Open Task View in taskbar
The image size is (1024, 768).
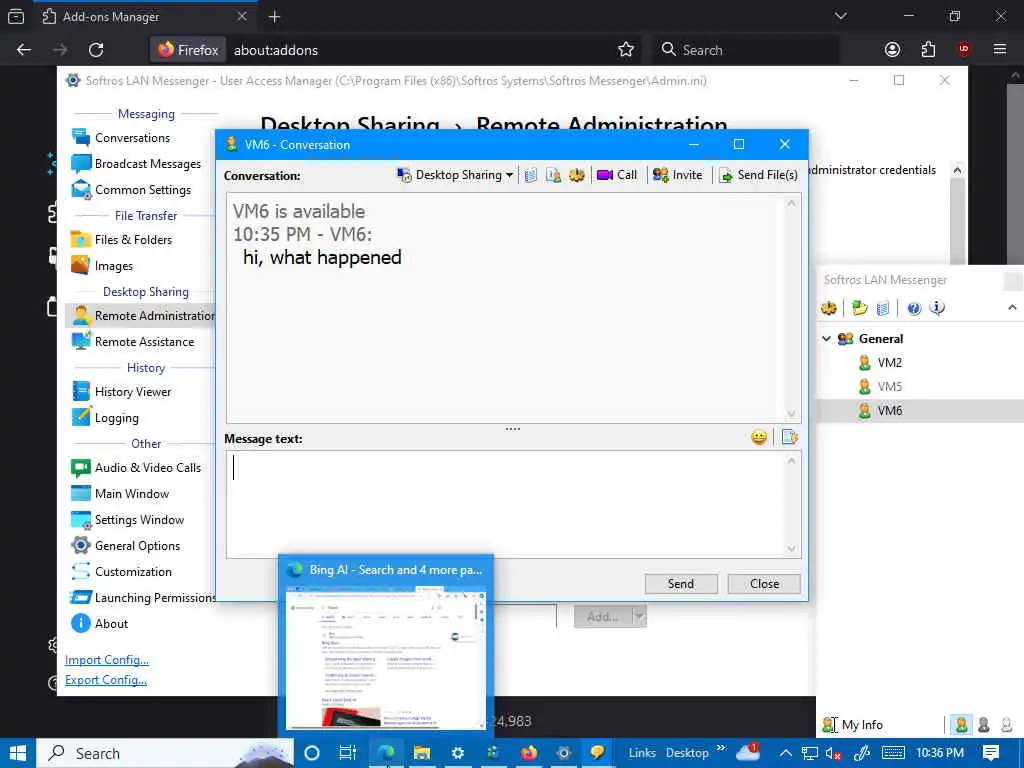point(347,753)
